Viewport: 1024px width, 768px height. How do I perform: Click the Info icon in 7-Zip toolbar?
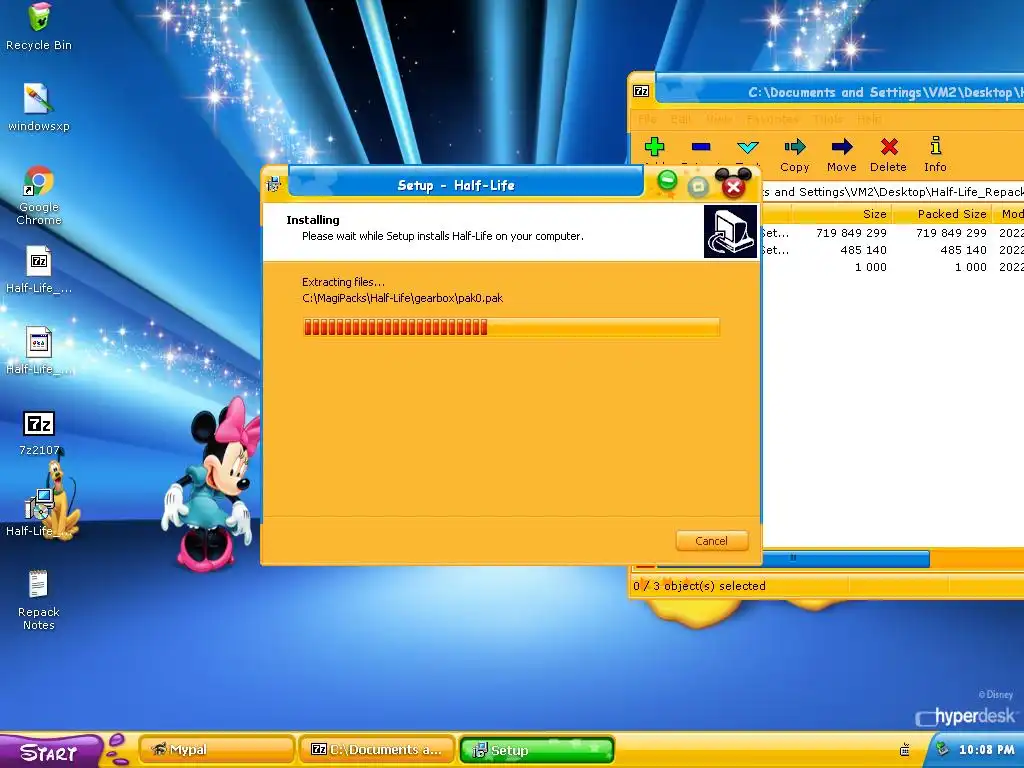[x=935, y=146]
